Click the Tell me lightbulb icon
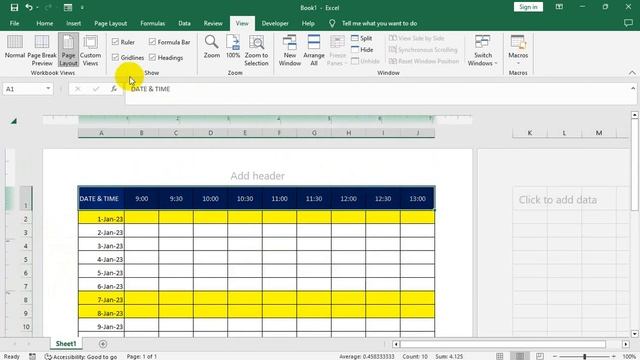Screen dimensions: 640x360 pos(332,23)
